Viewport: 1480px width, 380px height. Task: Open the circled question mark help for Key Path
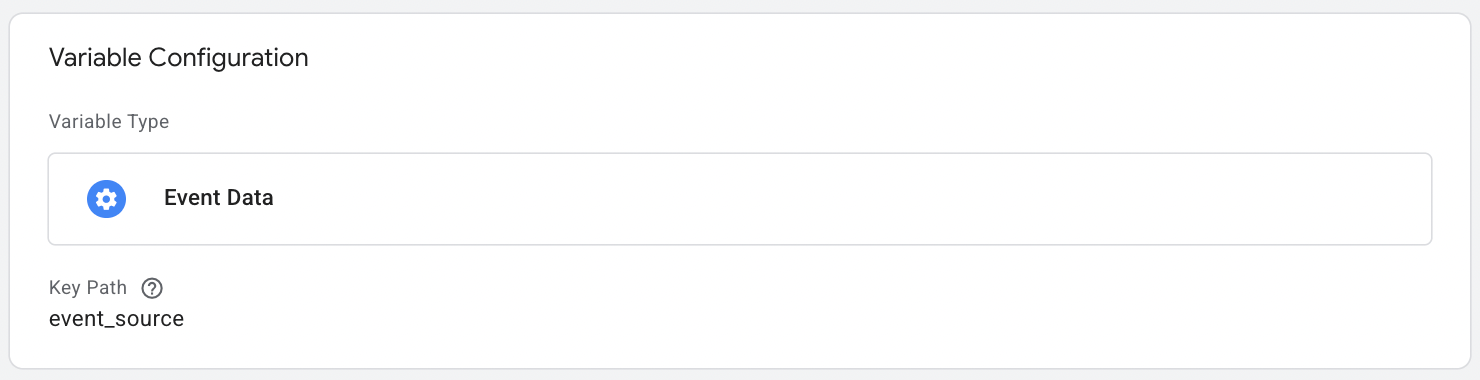pos(152,288)
